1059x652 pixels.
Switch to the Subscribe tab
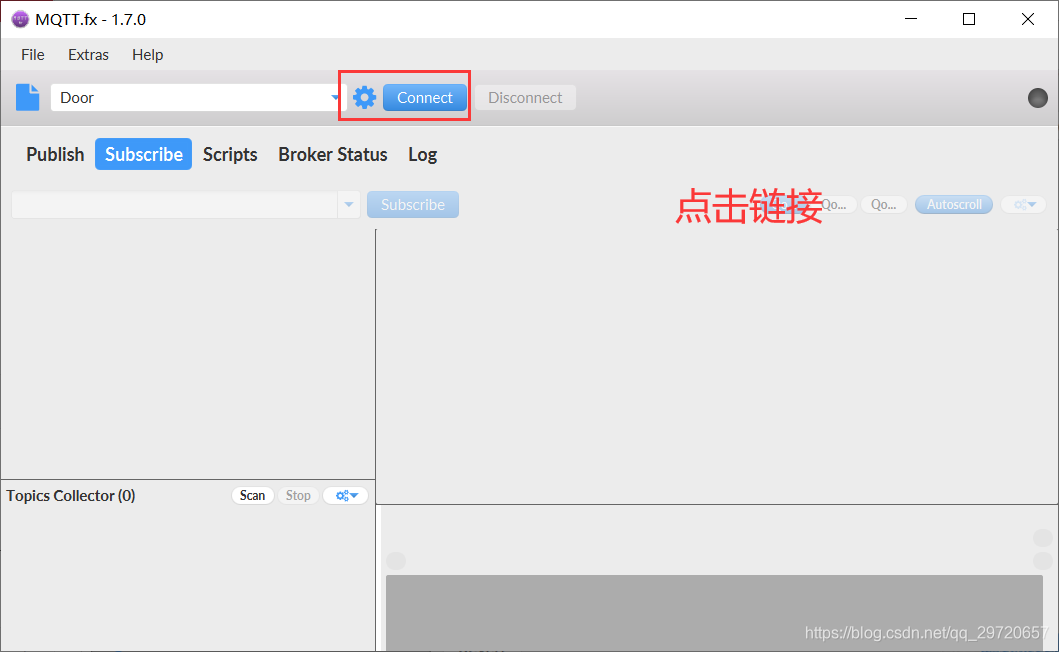(144, 154)
